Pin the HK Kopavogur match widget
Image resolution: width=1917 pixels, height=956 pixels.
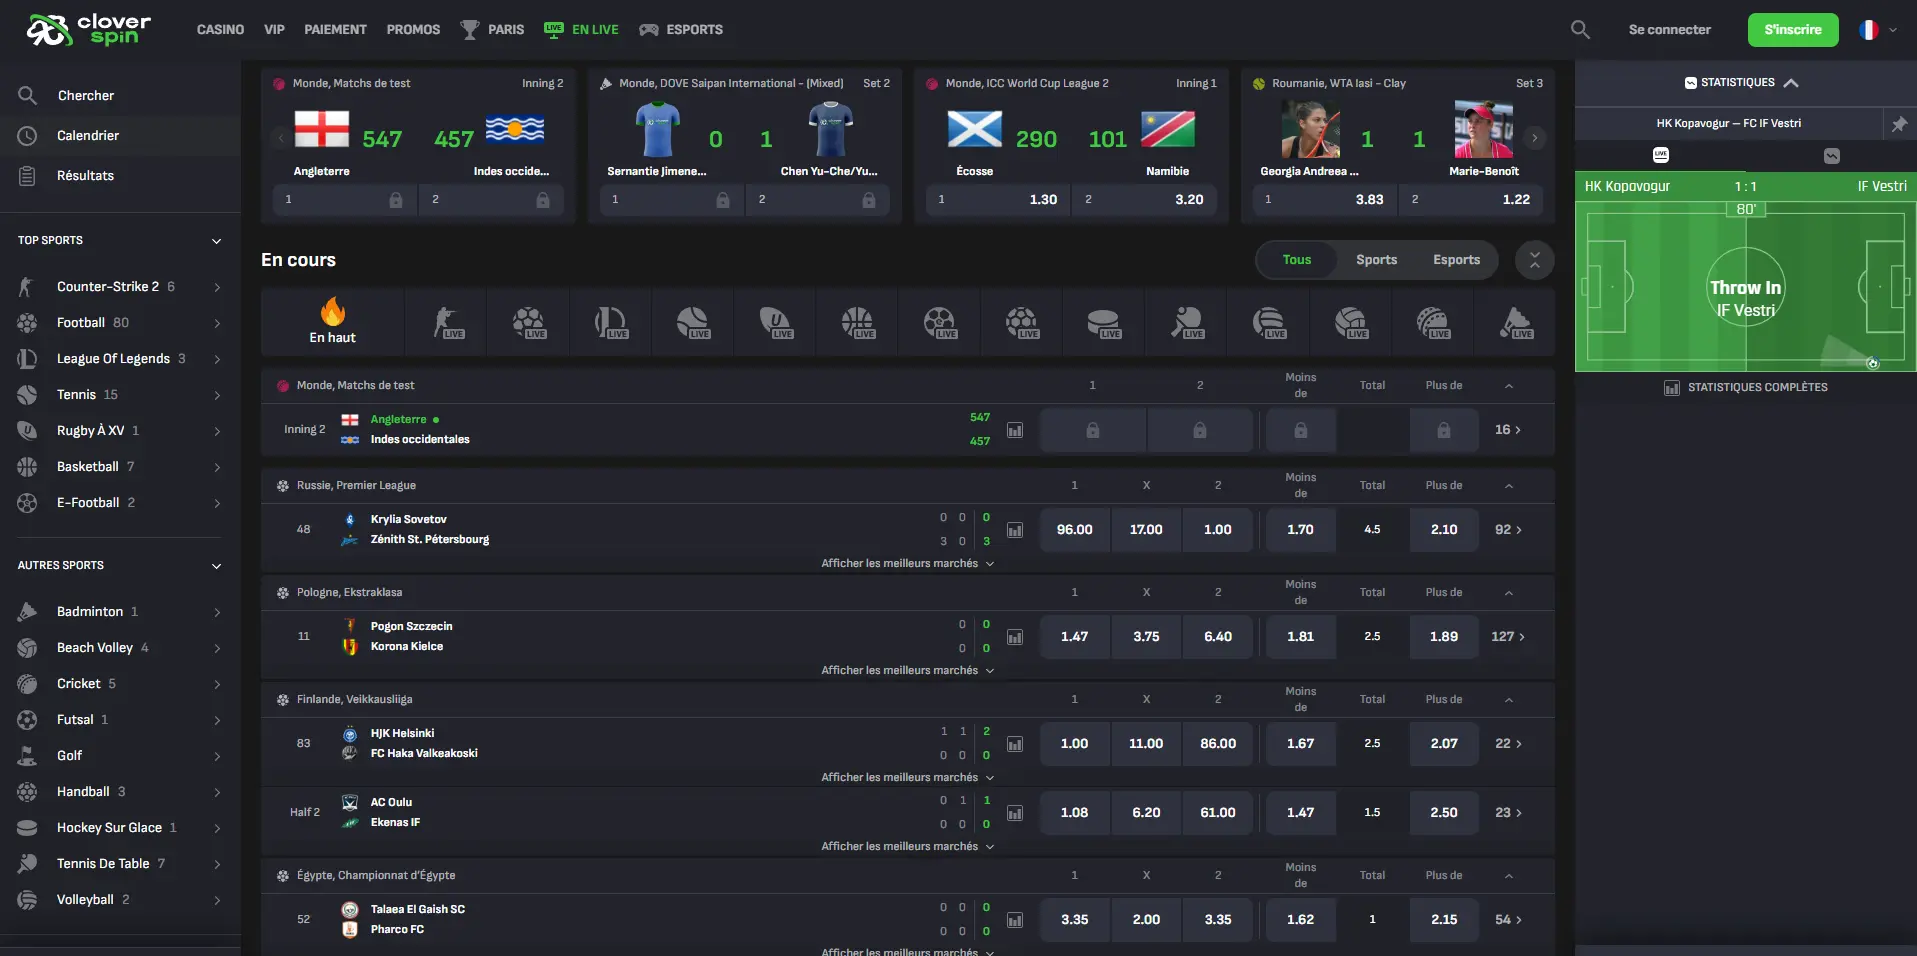(1899, 124)
